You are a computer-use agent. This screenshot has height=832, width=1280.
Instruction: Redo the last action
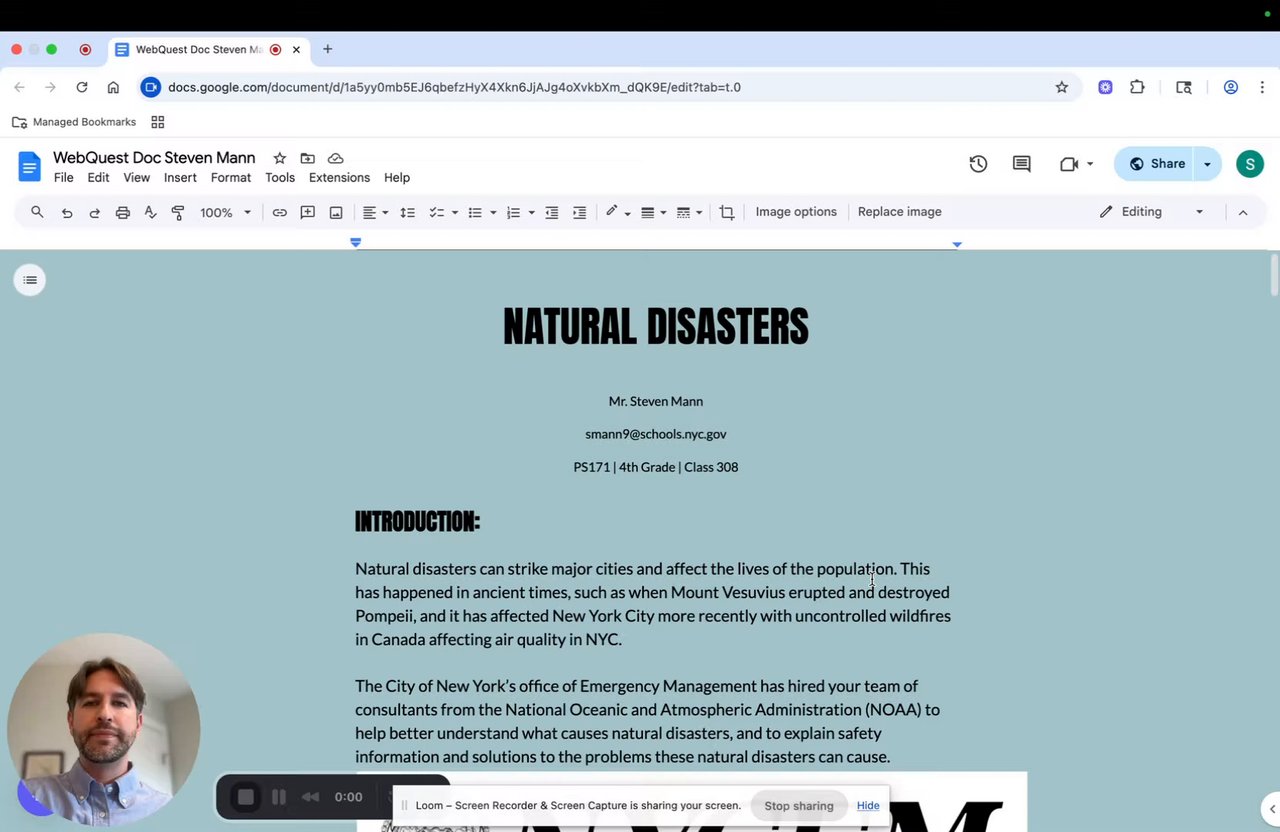point(95,212)
